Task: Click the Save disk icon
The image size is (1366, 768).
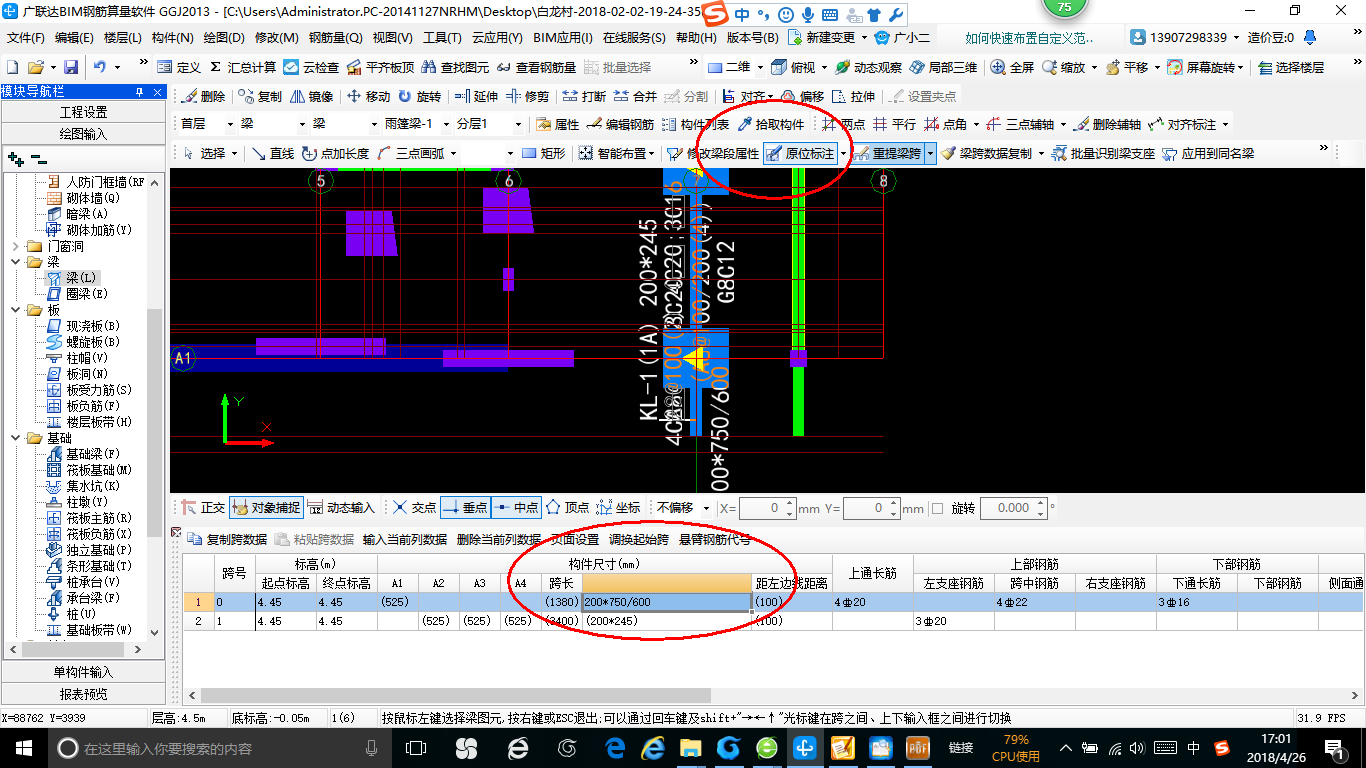Action: [71, 67]
